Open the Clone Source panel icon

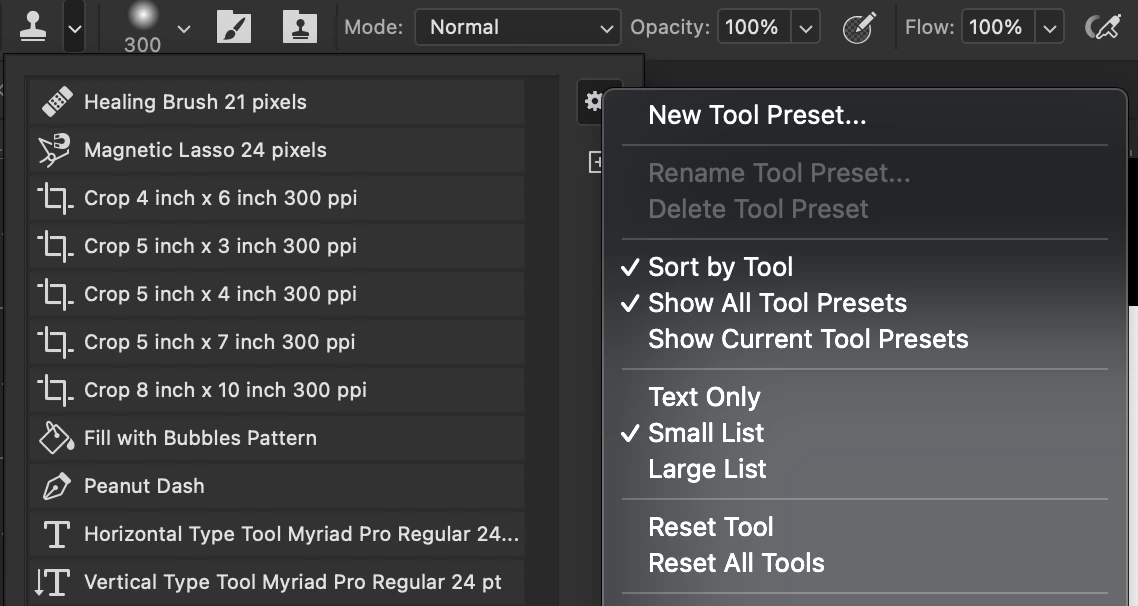[x=299, y=27]
